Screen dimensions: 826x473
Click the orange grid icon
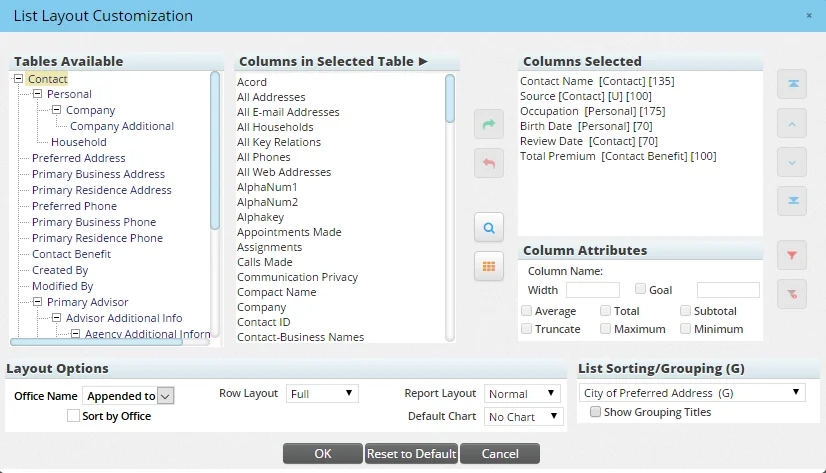(x=489, y=266)
